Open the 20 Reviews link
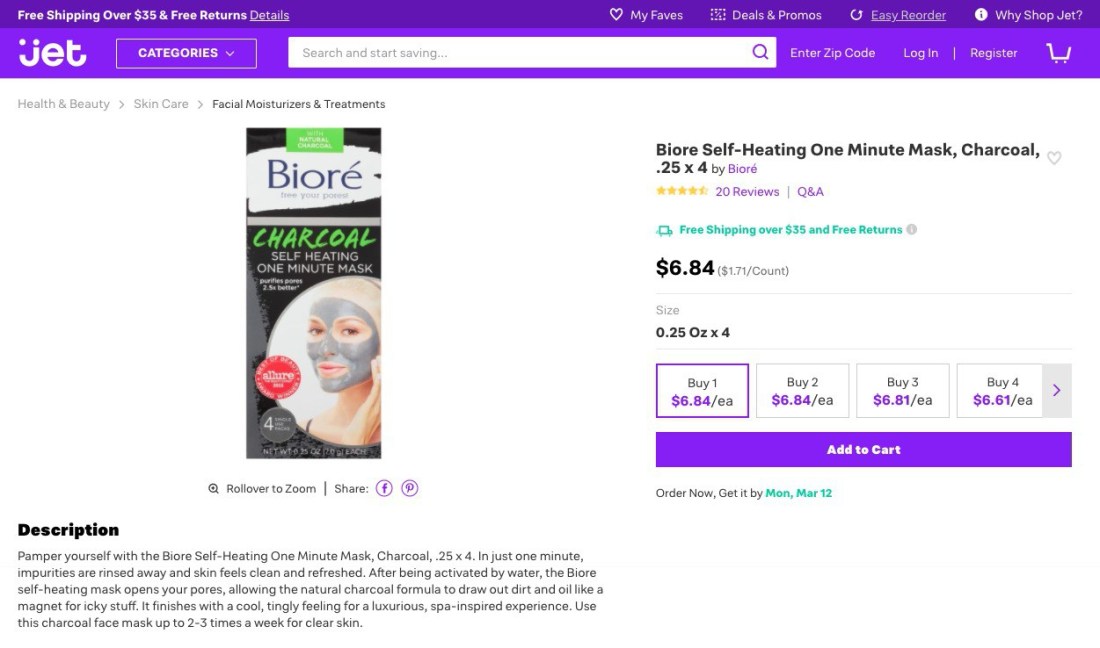The width and height of the screenshot is (1100, 648). [x=747, y=191]
